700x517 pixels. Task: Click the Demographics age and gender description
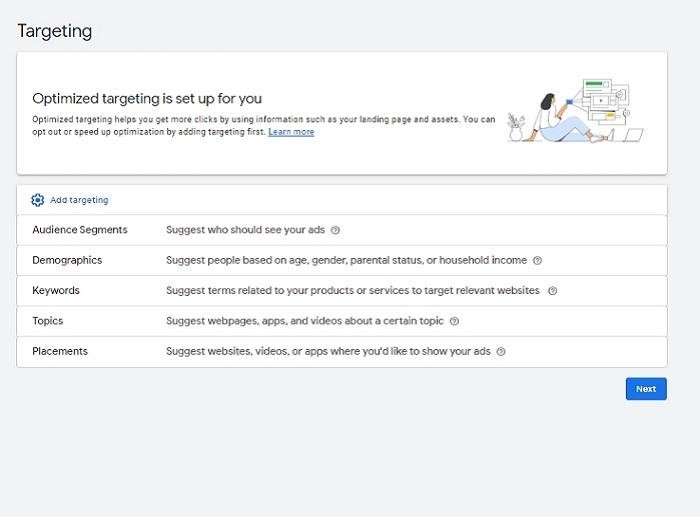(x=346, y=260)
